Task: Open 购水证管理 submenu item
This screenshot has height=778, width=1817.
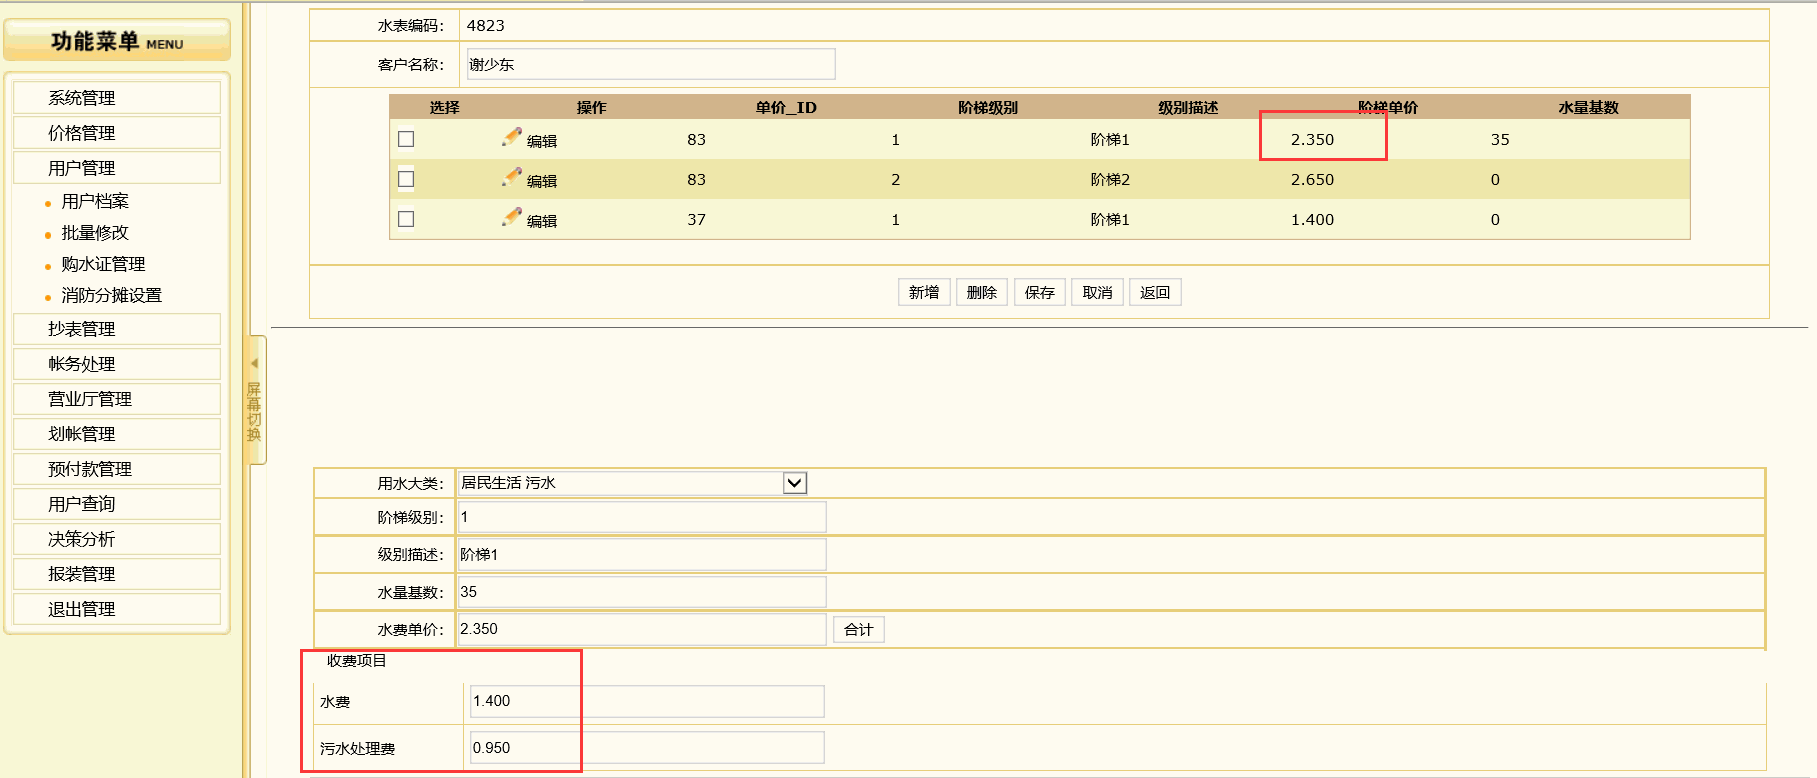Action: [x=103, y=264]
